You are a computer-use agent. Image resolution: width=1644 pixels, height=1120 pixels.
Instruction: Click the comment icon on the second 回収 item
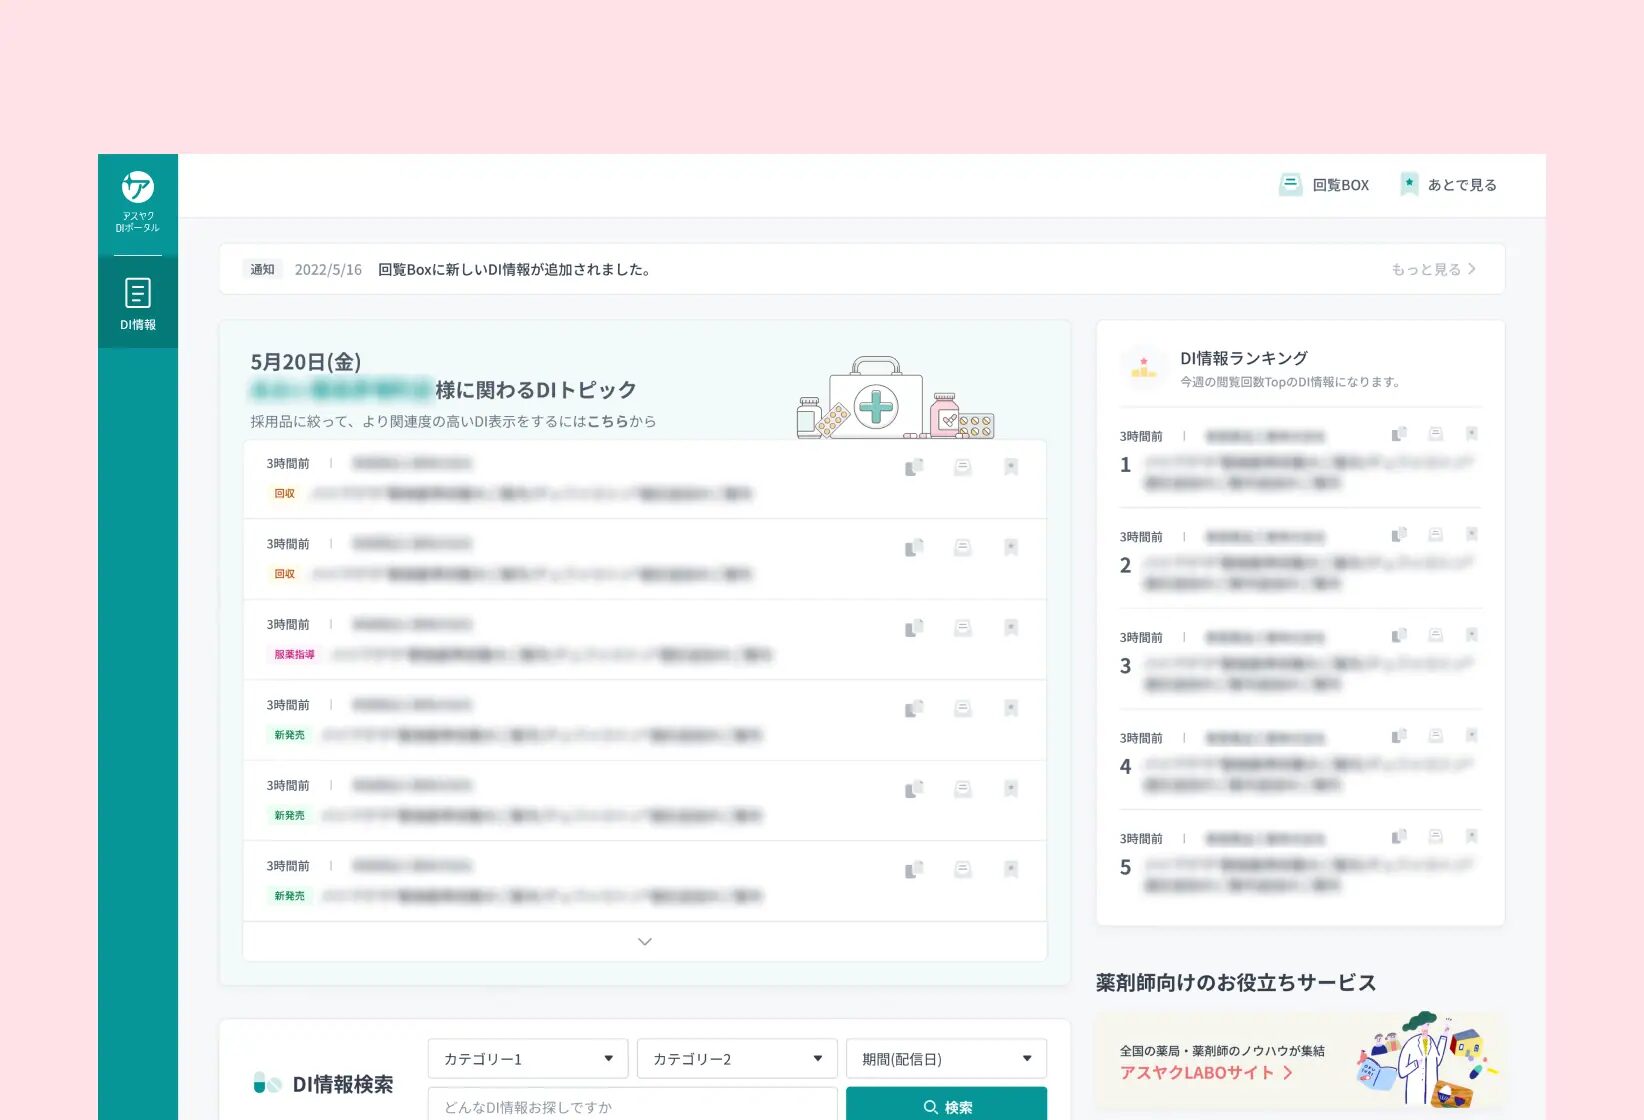coord(962,547)
